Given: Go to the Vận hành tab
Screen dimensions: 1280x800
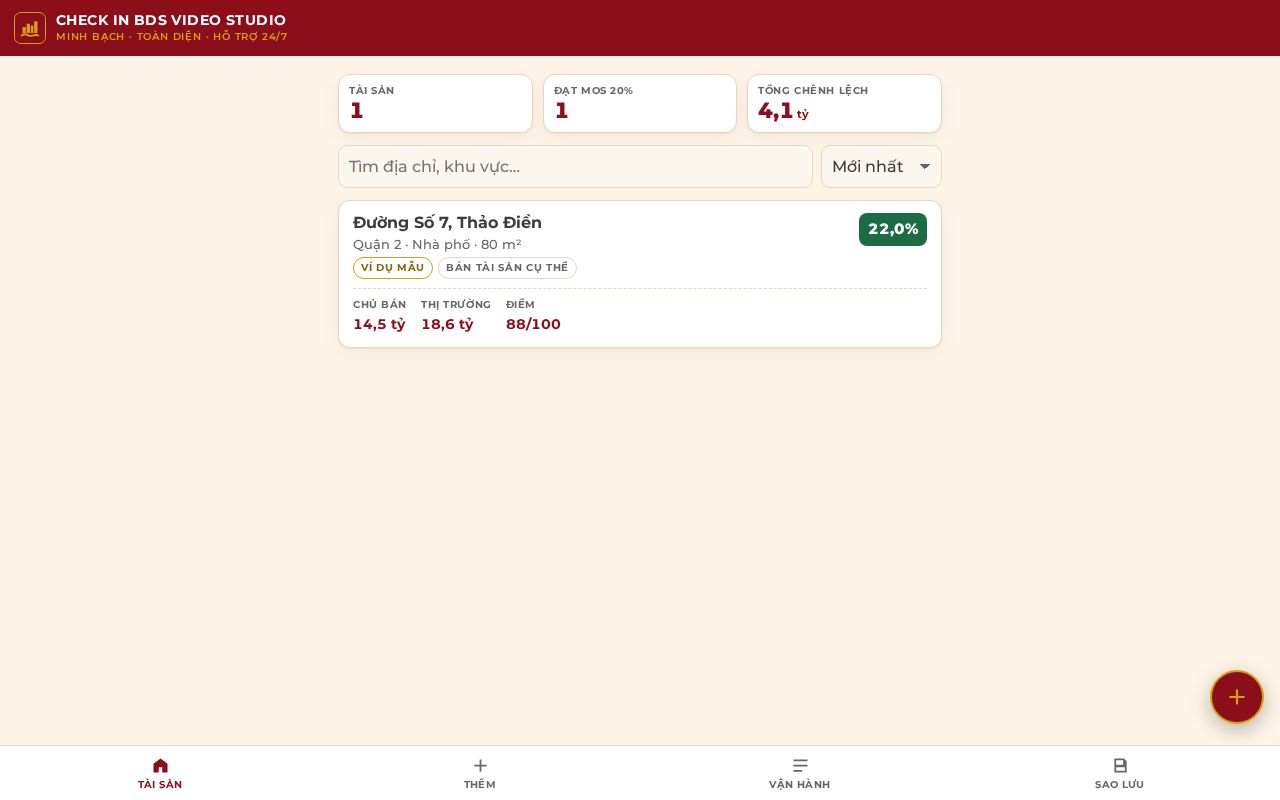Looking at the screenshot, I should click(x=800, y=773).
